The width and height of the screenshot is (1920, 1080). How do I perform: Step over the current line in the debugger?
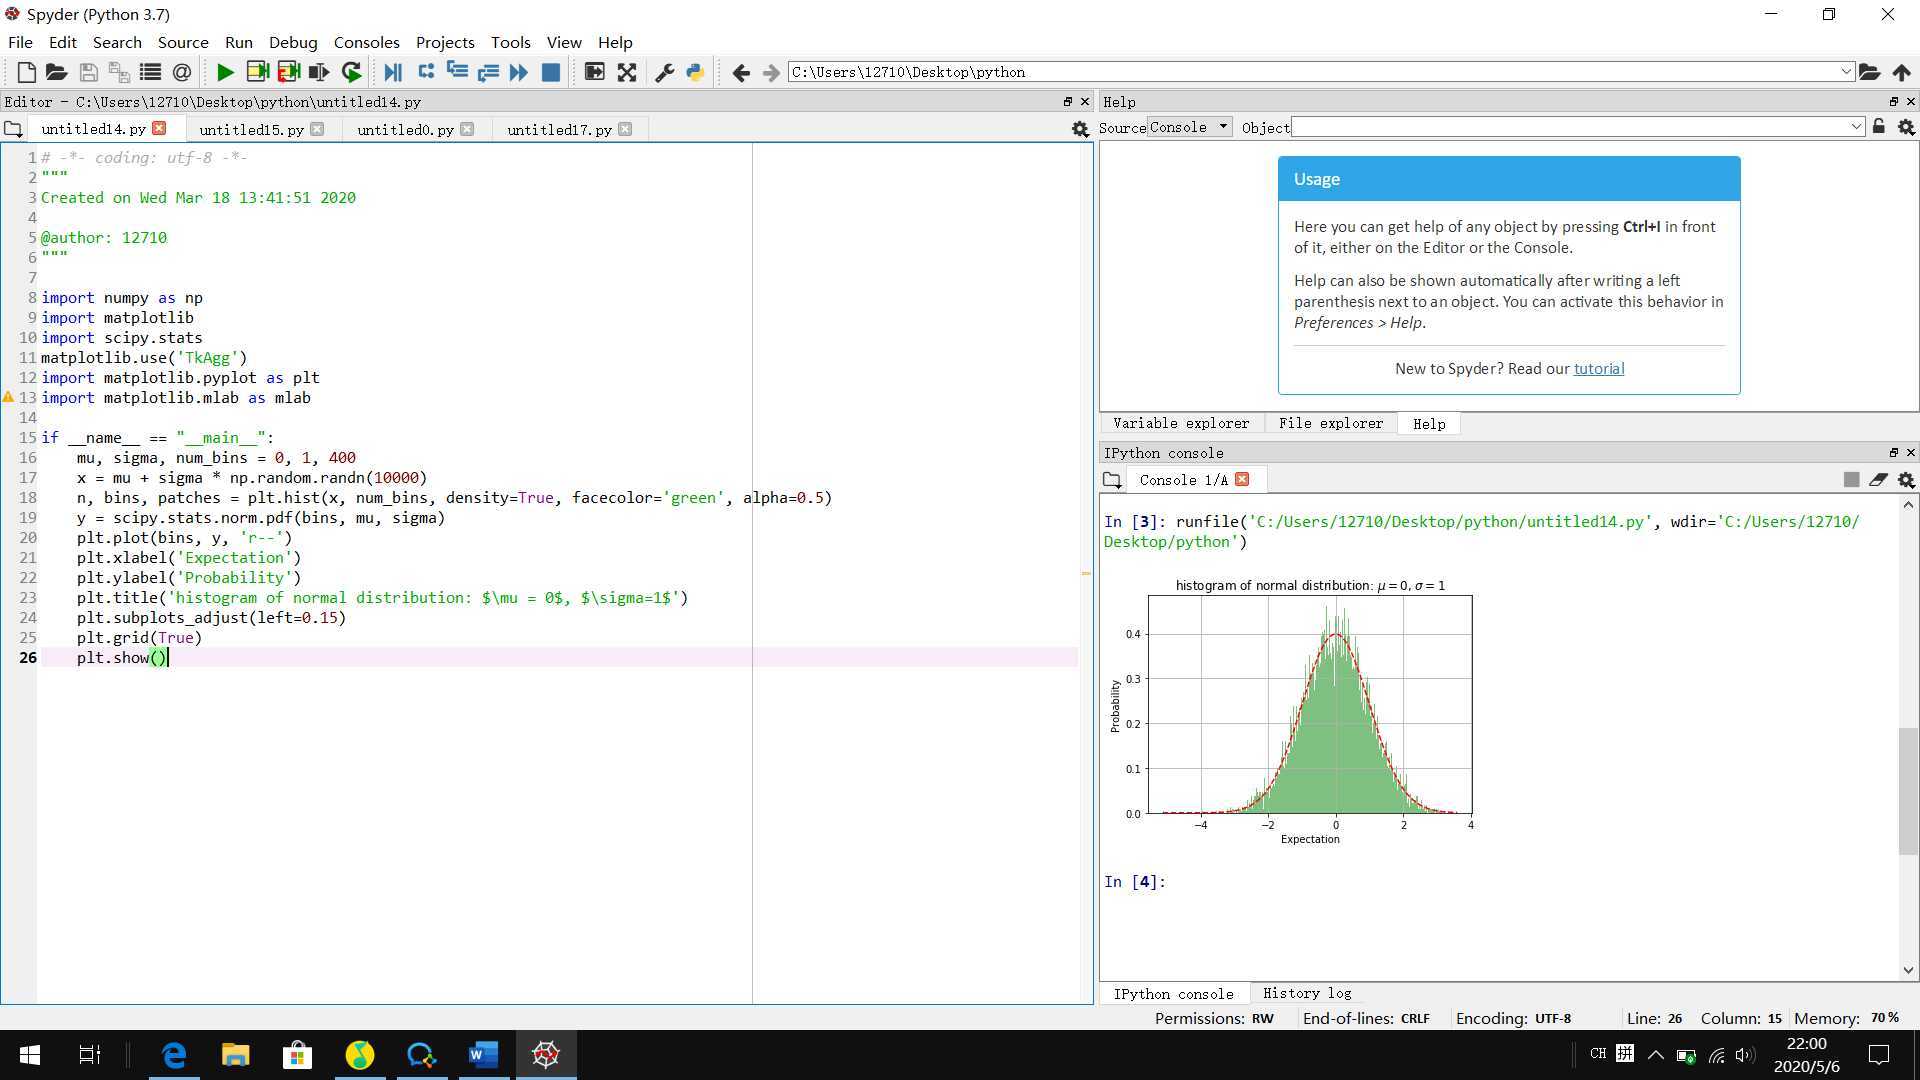[426, 72]
